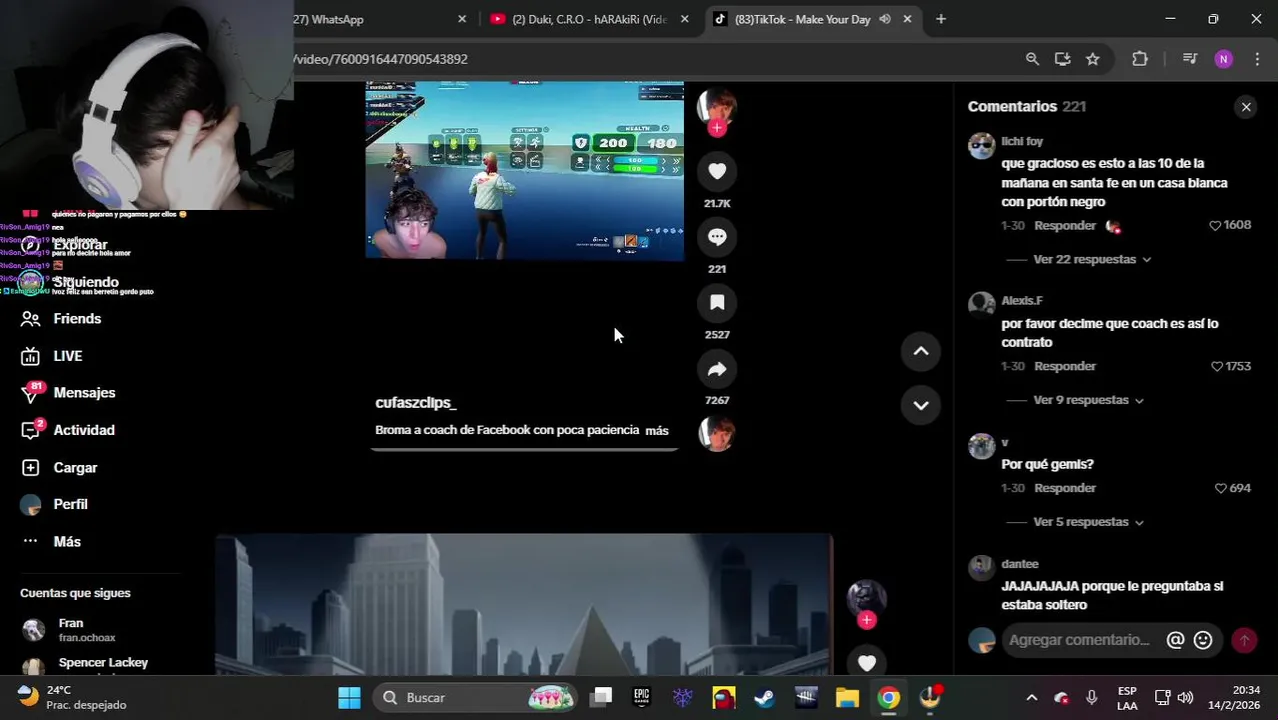
Task: Like the 'Por qué gemis?' comment
Action: coord(1220,489)
